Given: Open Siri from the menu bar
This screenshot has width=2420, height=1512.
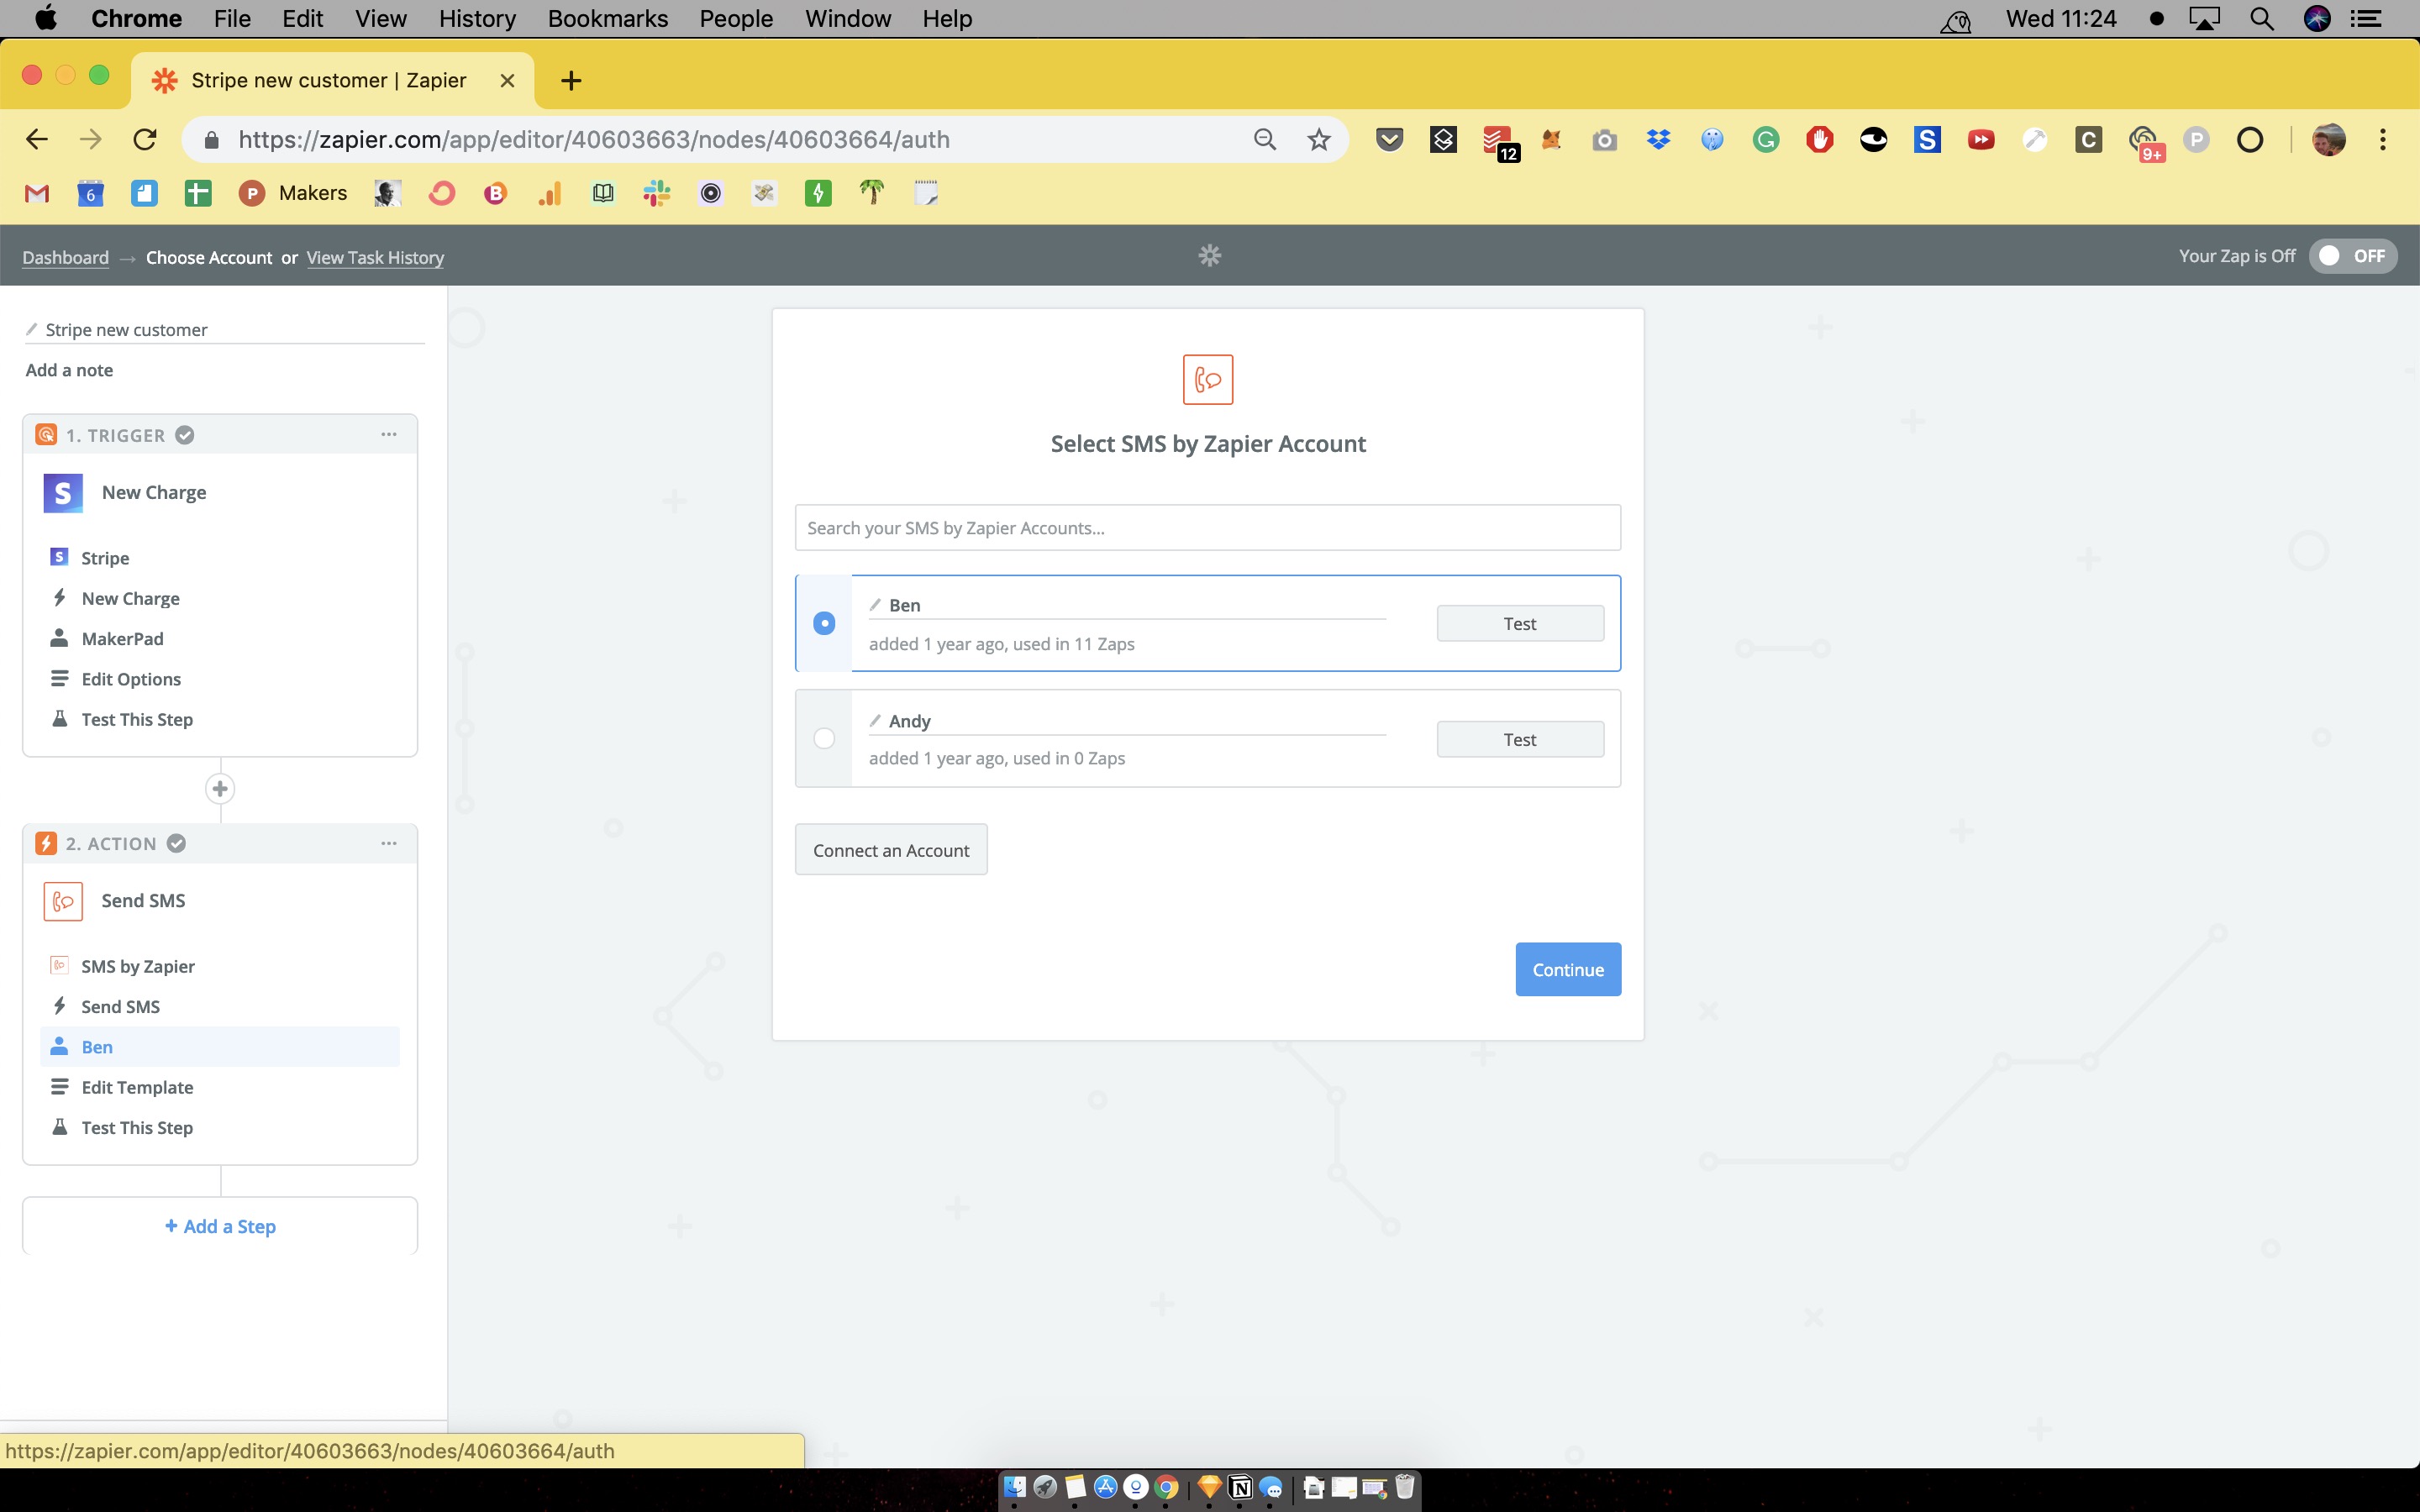Looking at the screenshot, I should (x=2317, y=18).
